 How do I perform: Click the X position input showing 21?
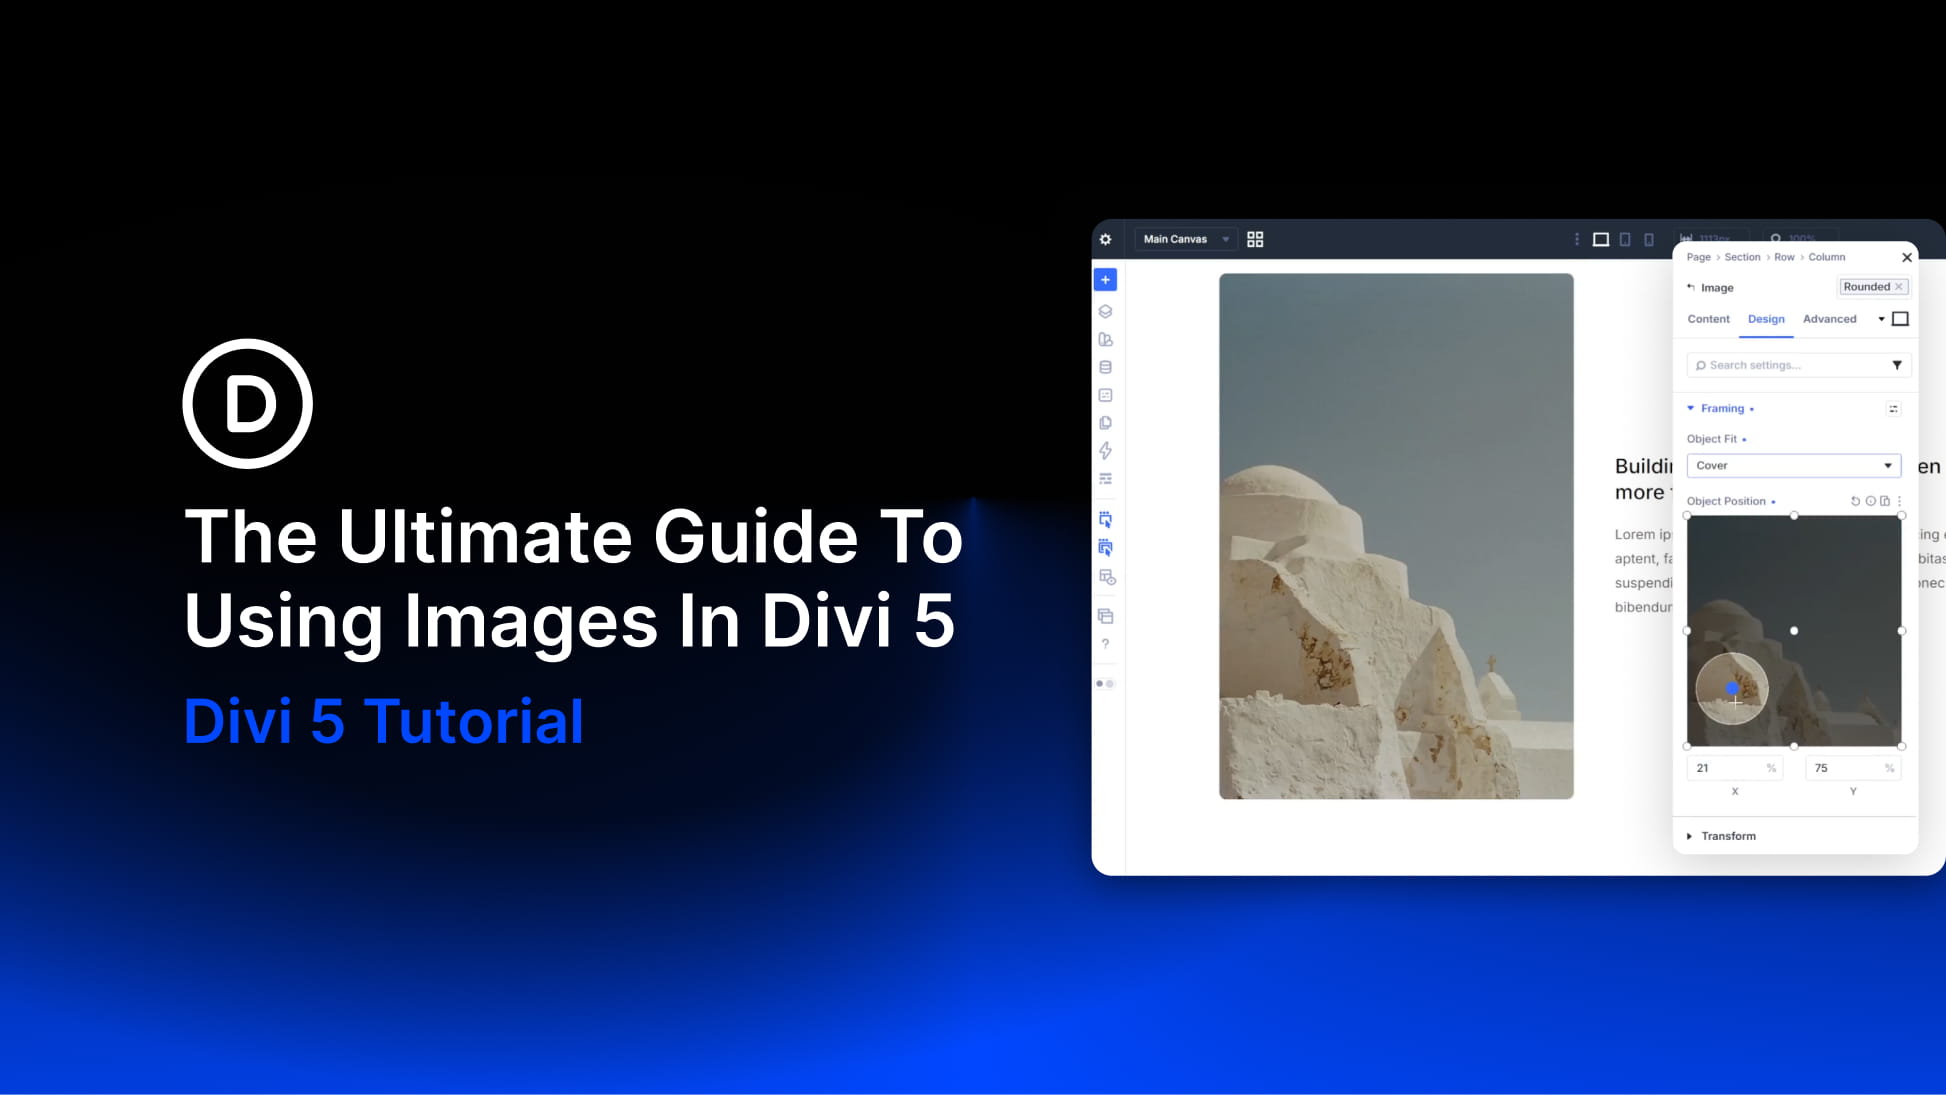(1735, 768)
